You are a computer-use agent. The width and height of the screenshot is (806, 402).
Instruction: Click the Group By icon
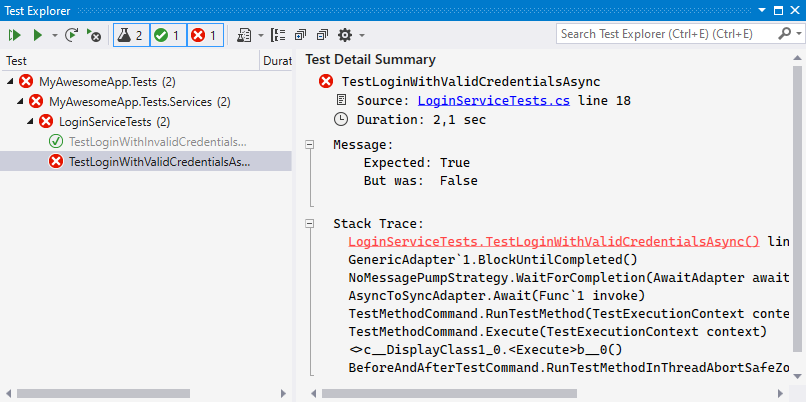click(x=279, y=35)
